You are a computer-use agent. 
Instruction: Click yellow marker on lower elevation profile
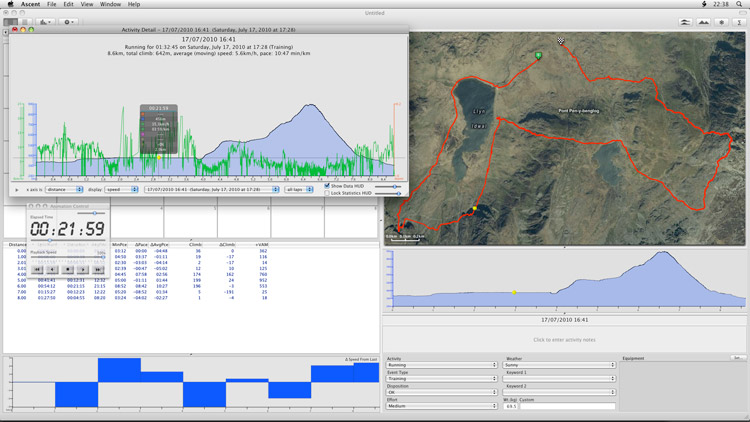[514, 292]
